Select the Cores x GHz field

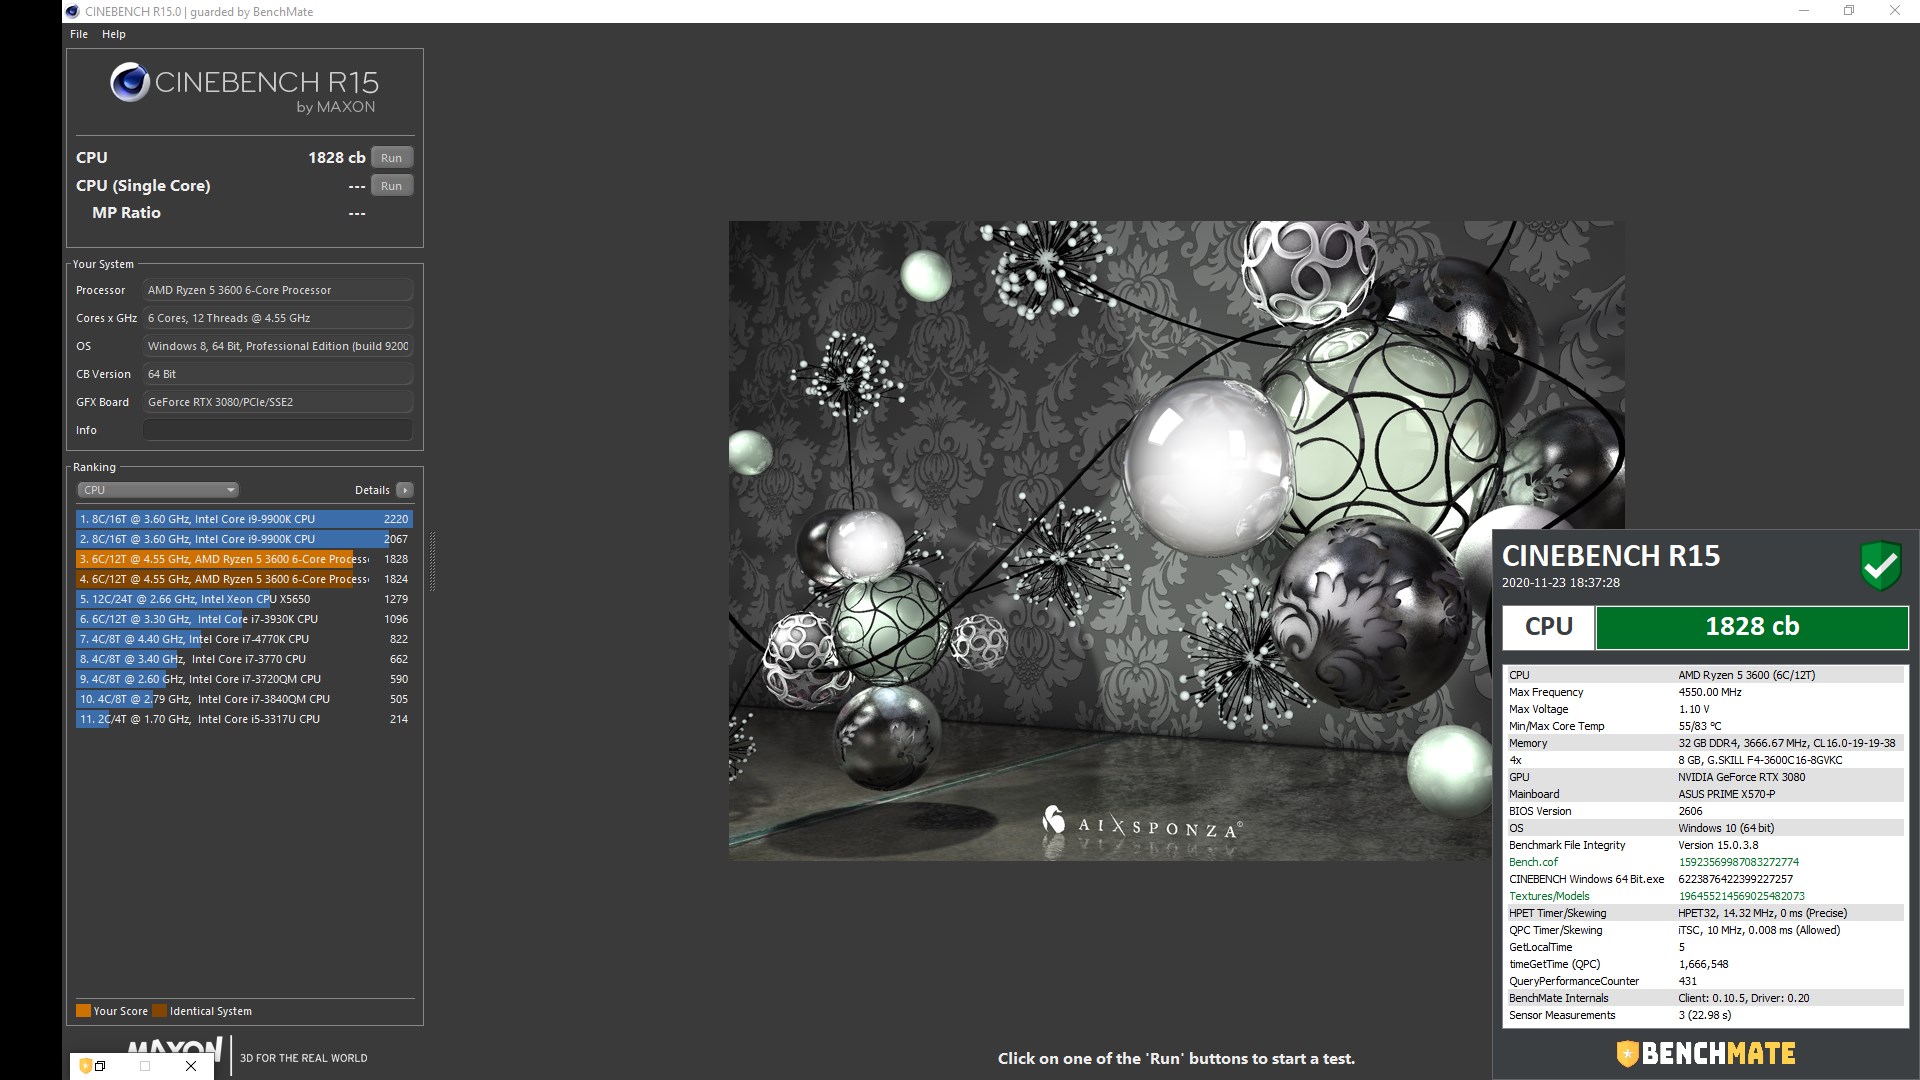[x=277, y=318]
